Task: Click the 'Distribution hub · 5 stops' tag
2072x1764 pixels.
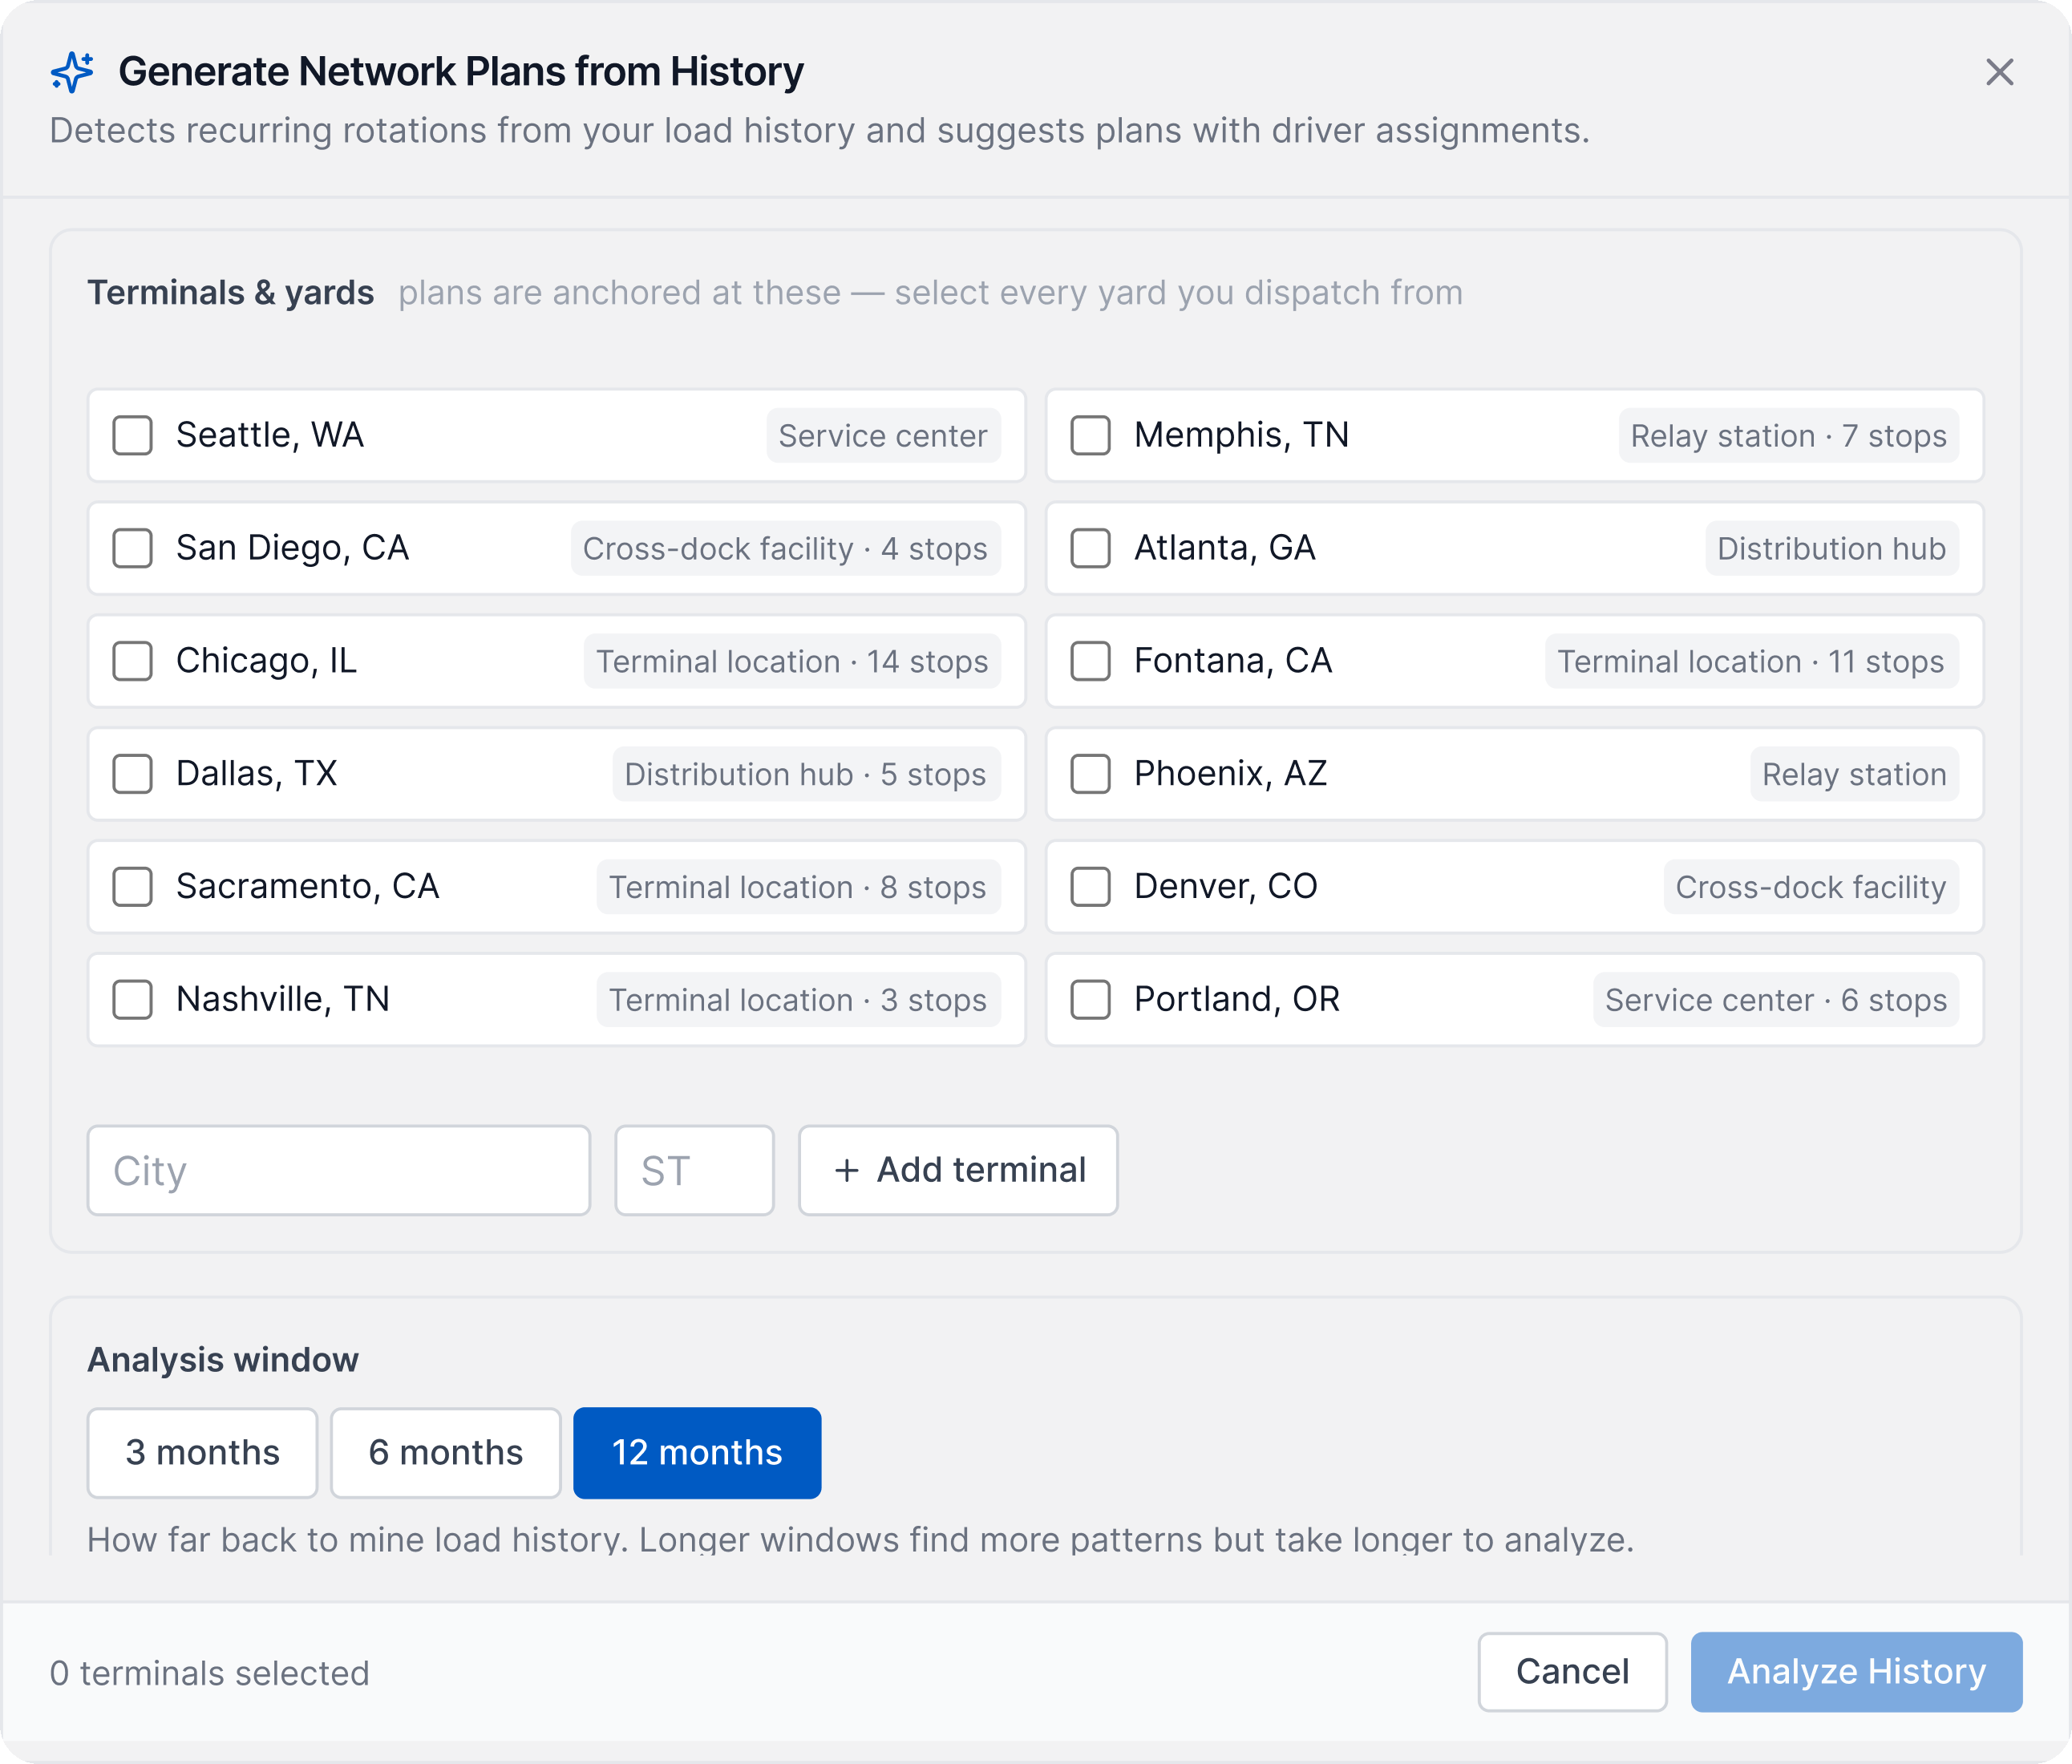Action: [x=806, y=774]
